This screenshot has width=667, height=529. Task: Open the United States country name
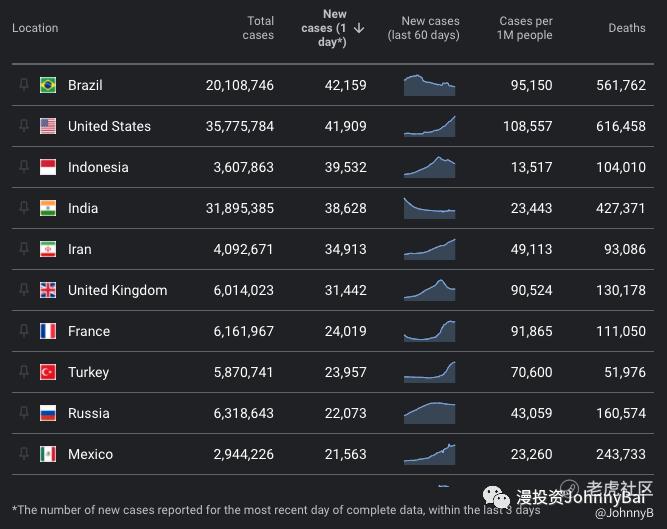tap(109, 126)
